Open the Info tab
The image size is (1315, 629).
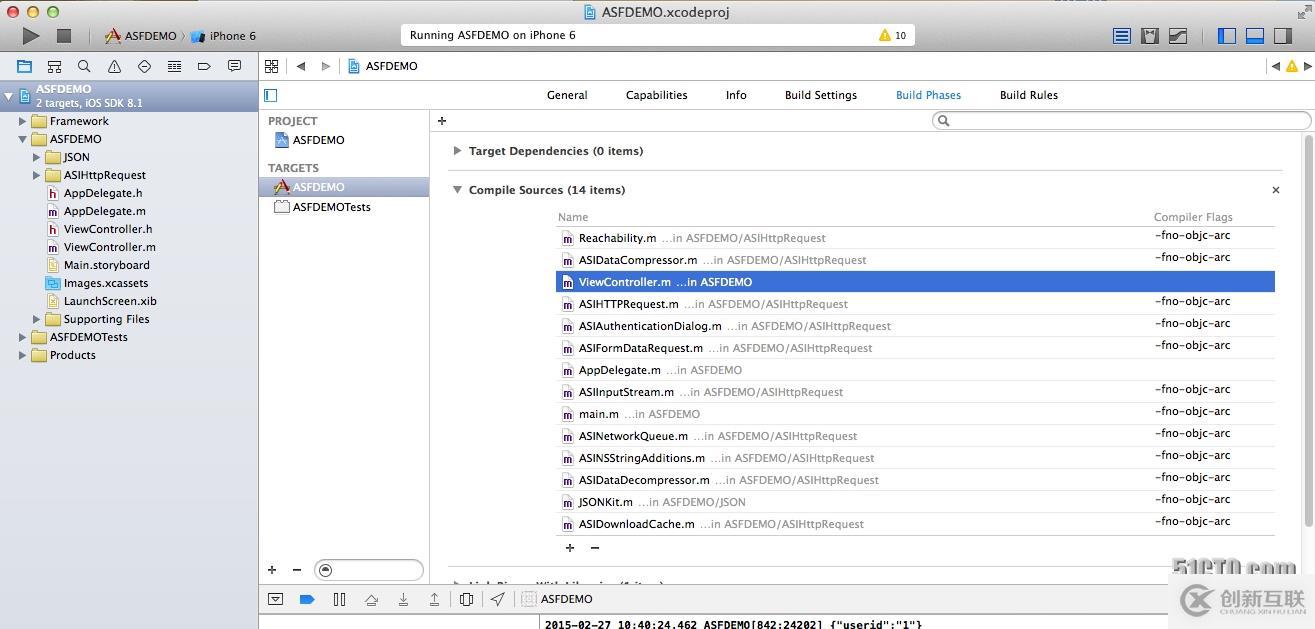click(x=736, y=95)
